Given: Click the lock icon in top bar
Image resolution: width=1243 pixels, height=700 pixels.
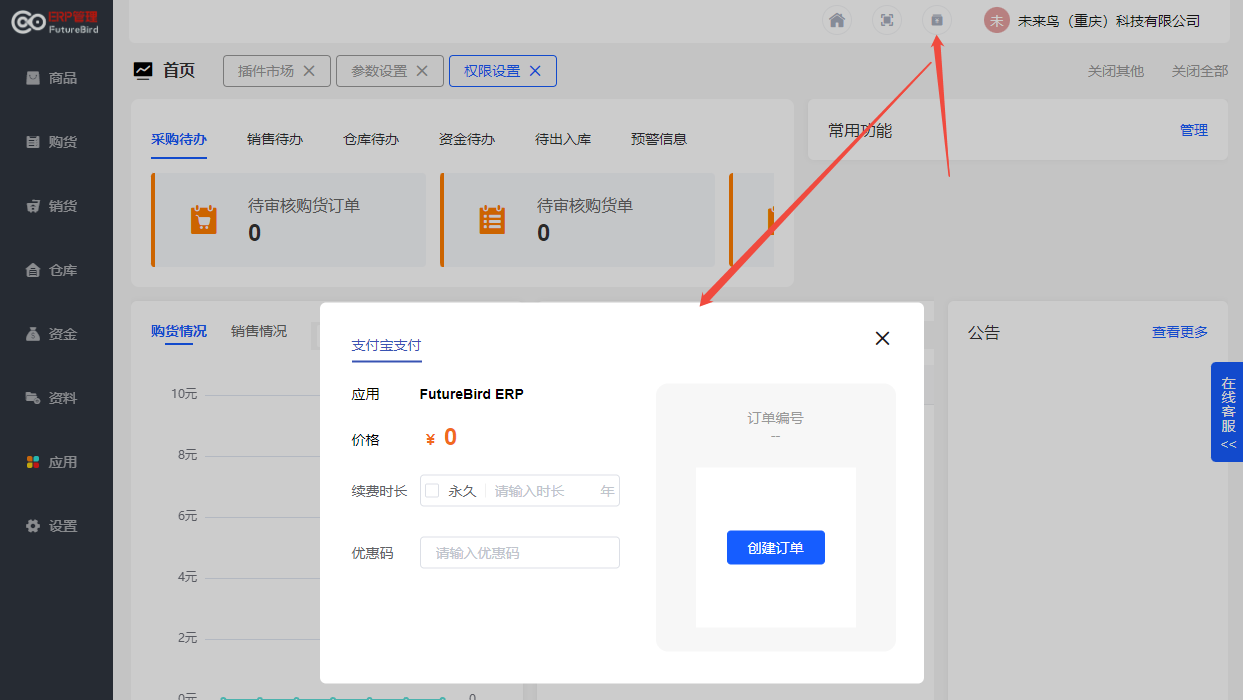Looking at the screenshot, I should tap(937, 20).
